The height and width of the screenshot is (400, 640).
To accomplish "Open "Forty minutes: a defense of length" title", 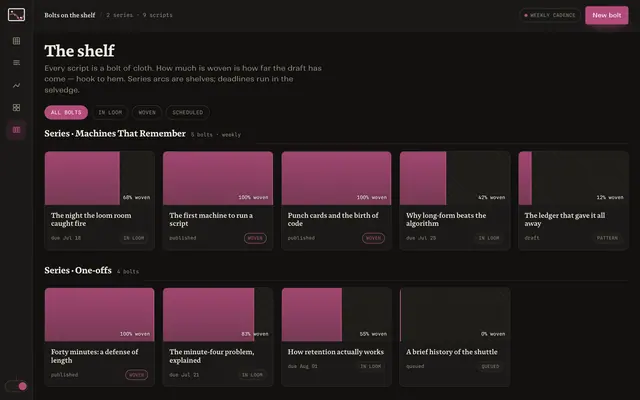I will click(x=94, y=356).
